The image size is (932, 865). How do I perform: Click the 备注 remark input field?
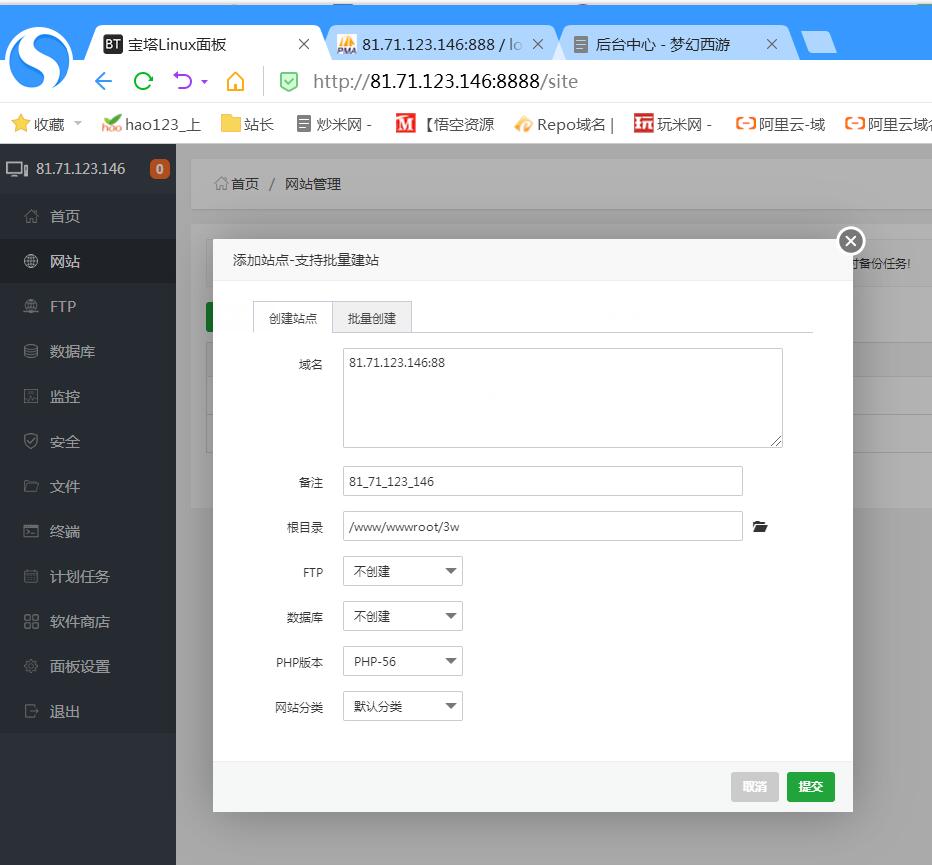click(x=542, y=481)
